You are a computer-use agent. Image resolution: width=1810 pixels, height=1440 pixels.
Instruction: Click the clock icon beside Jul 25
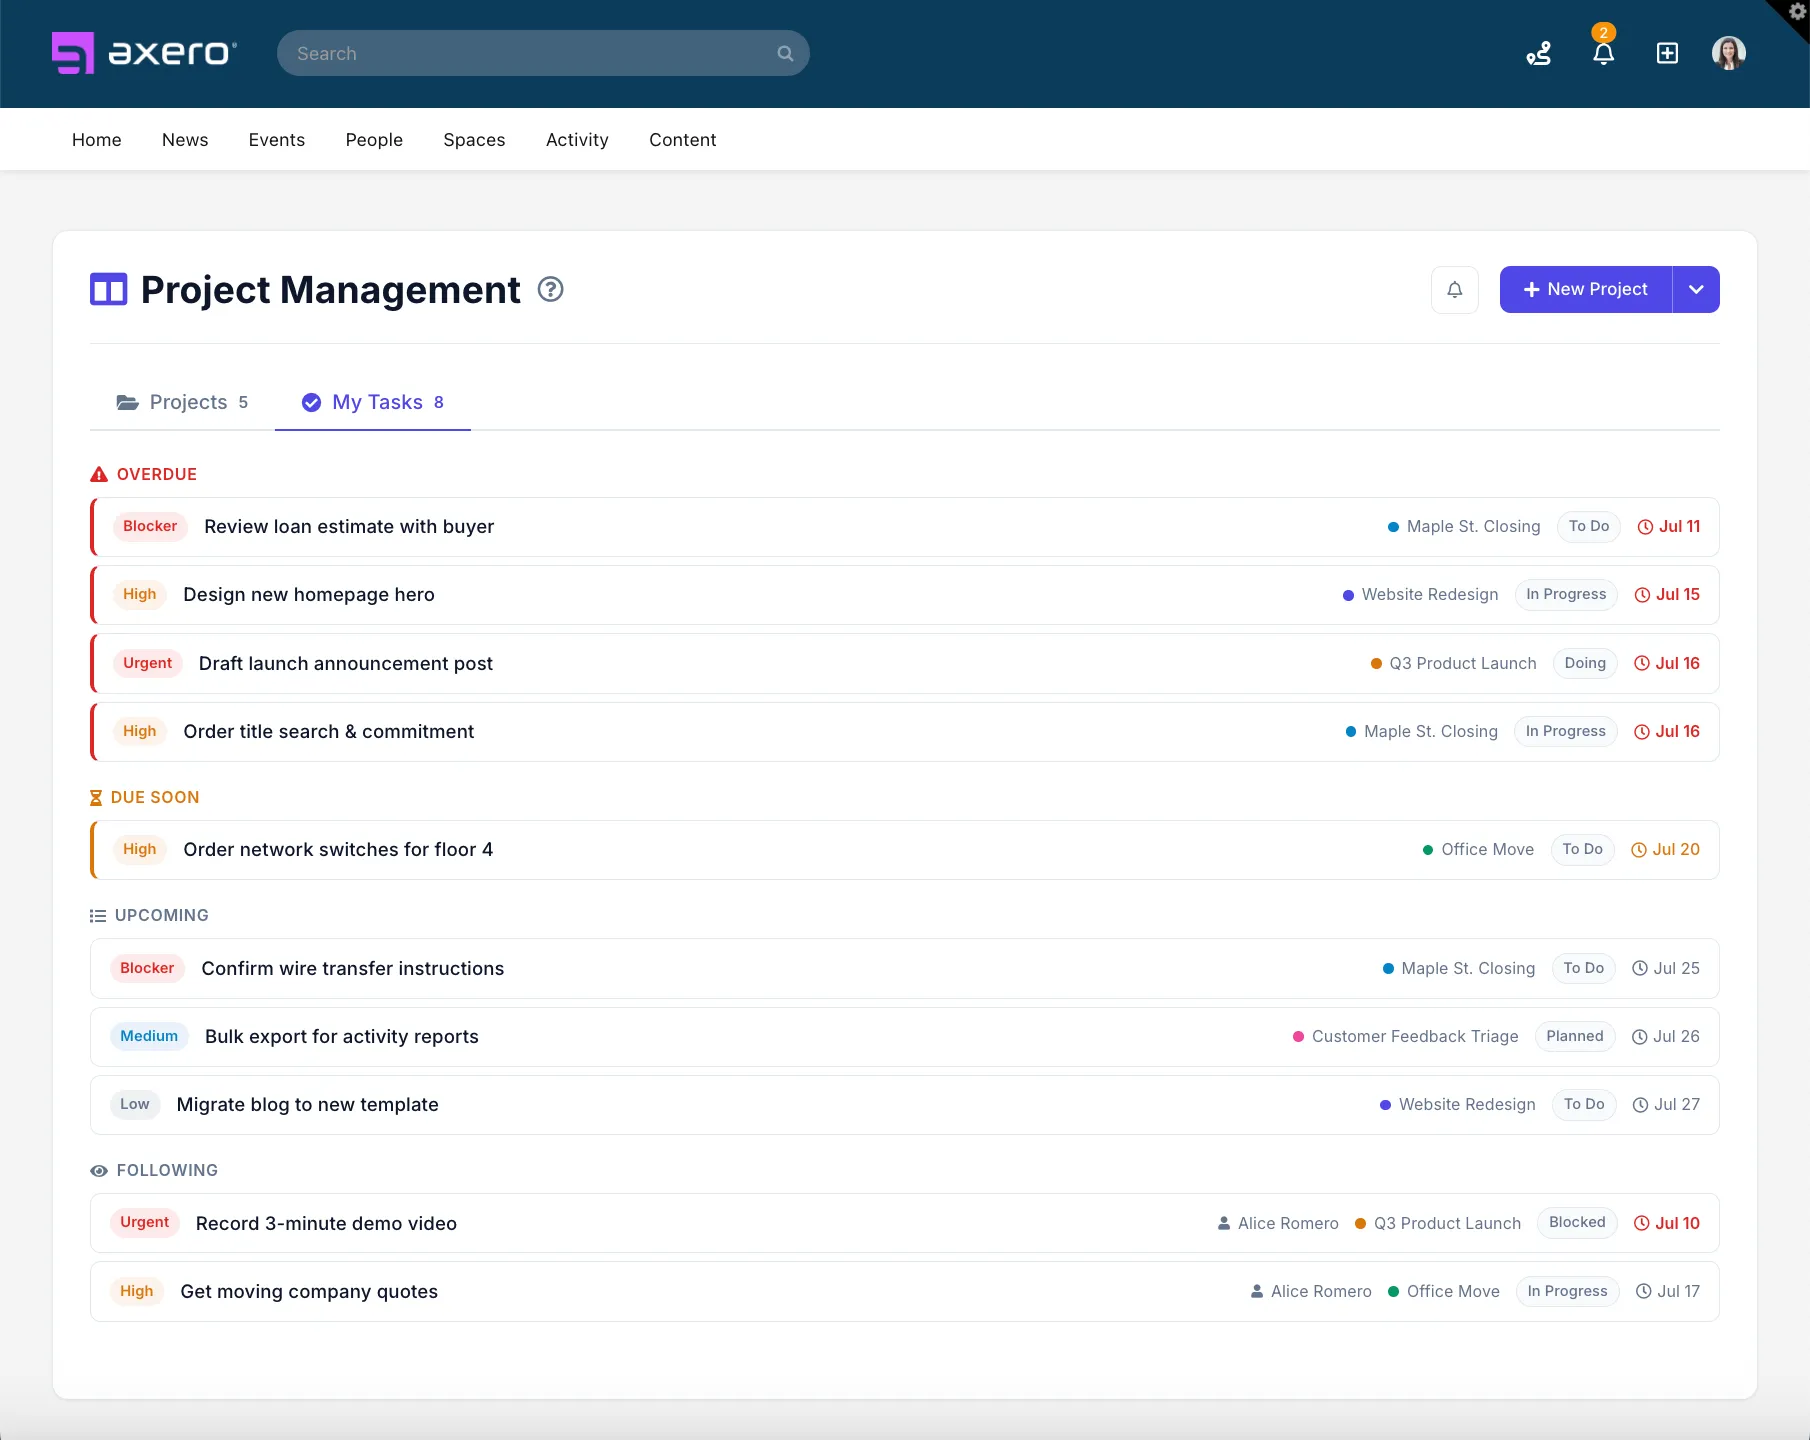(1640, 969)
